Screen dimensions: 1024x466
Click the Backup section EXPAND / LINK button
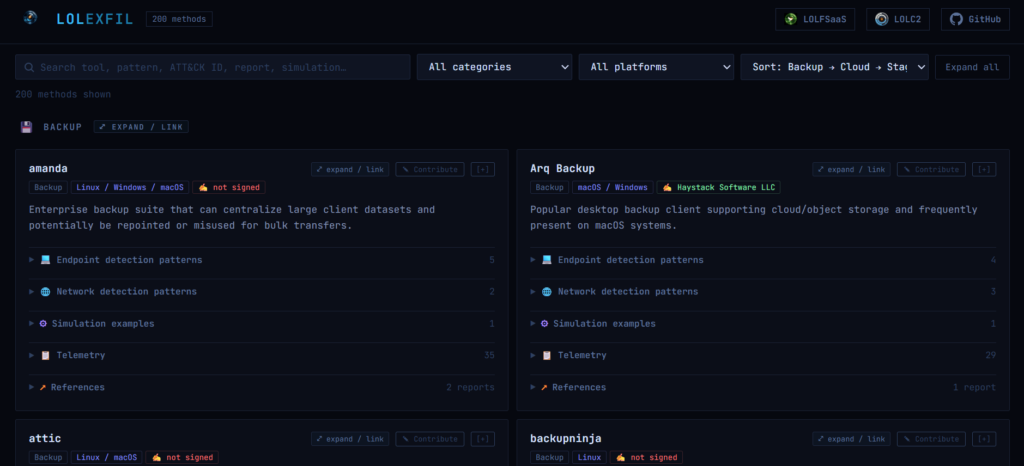tap(141, 127)
